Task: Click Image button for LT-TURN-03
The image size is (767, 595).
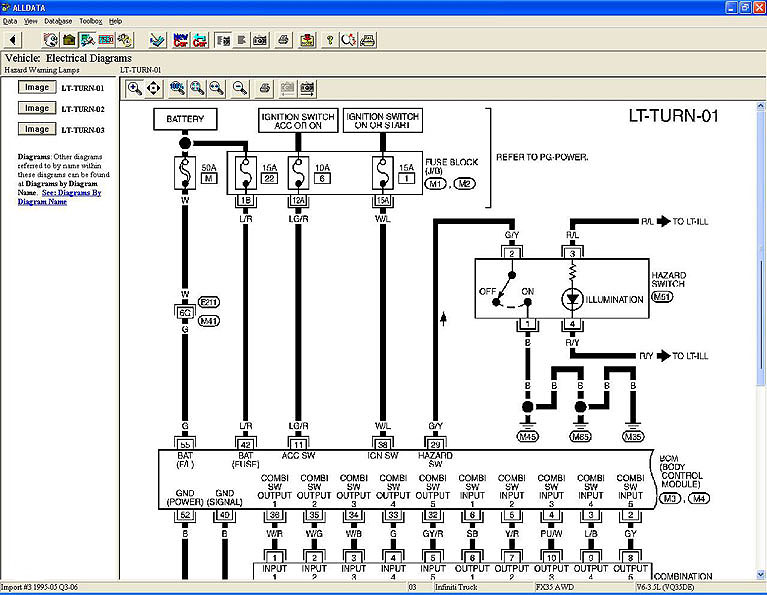Action: 37,129
